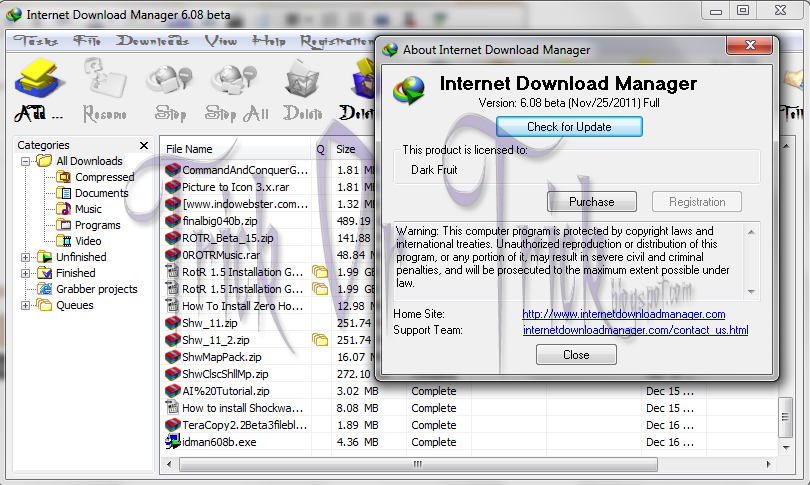Open the contact_us.html support link
This screenshot has width=810, height=485.
pos(635,330)
